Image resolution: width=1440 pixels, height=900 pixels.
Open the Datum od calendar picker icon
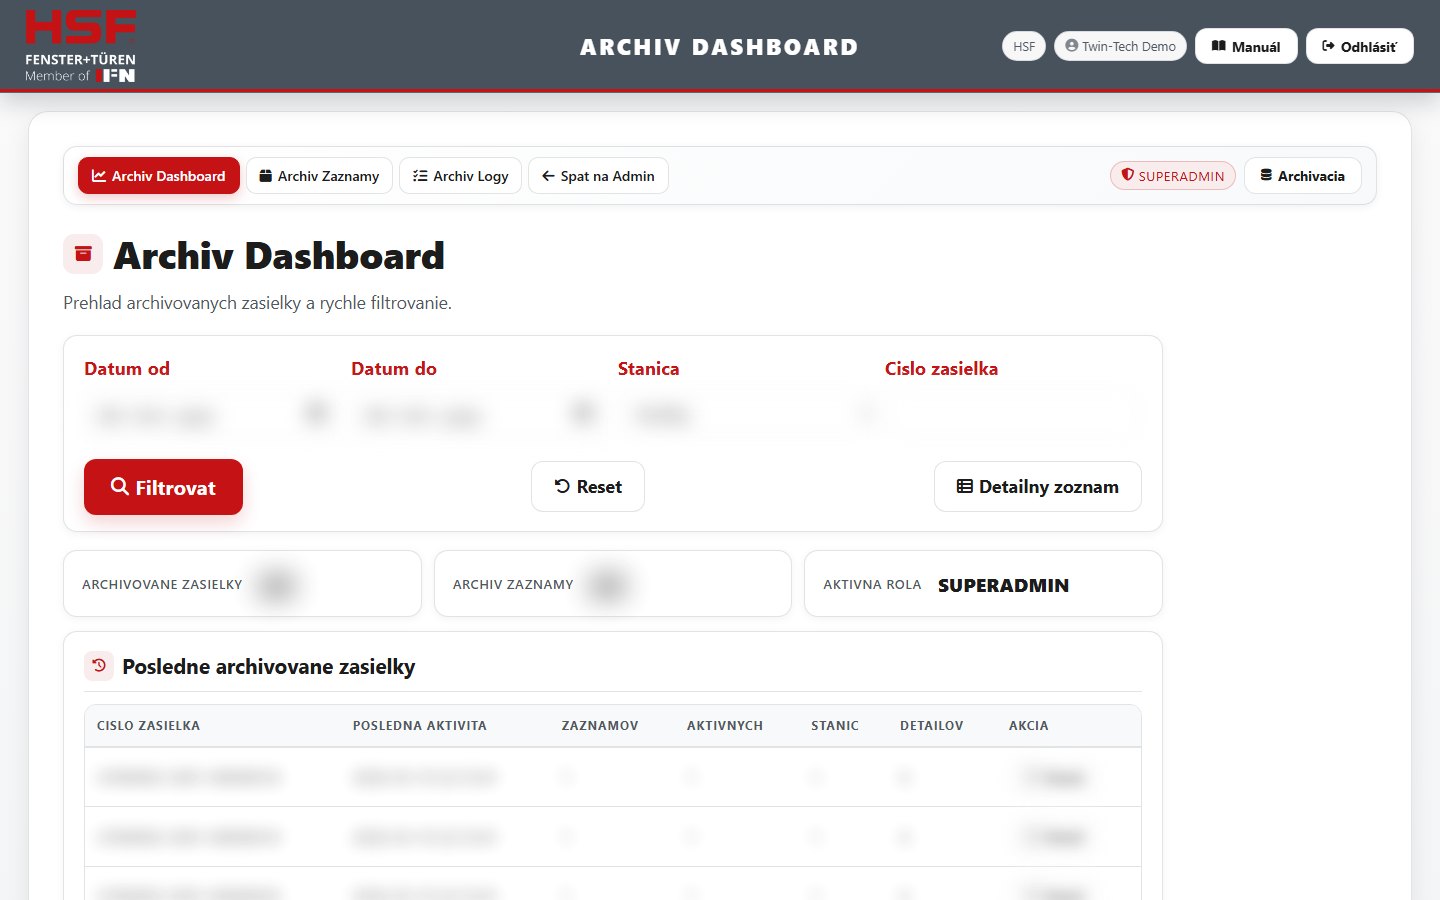(316, 413)
